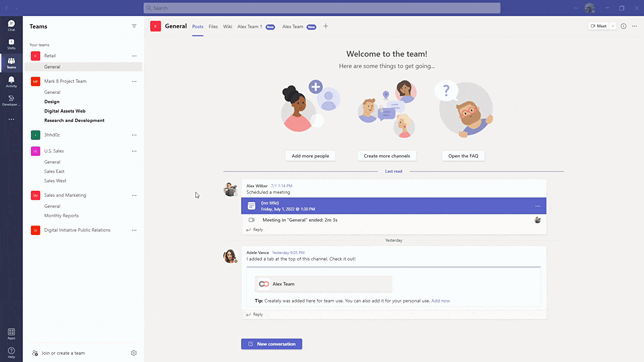The image size is (644, 362).
Task: Show more apps ellipsis in rail
Action: point(11,120)
